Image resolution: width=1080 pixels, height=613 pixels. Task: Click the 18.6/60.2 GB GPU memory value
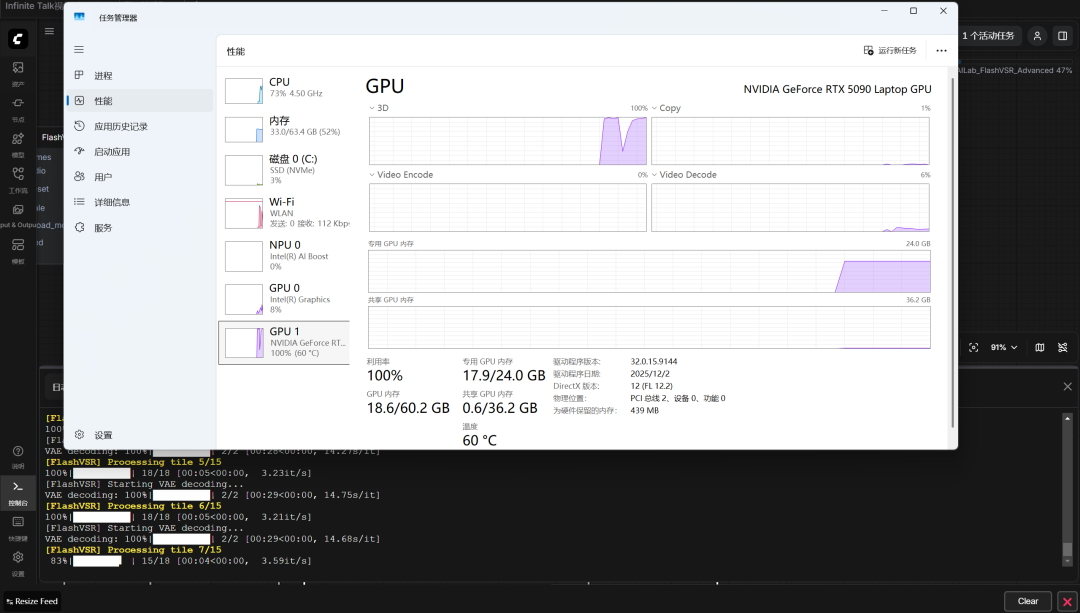[408, 408]
